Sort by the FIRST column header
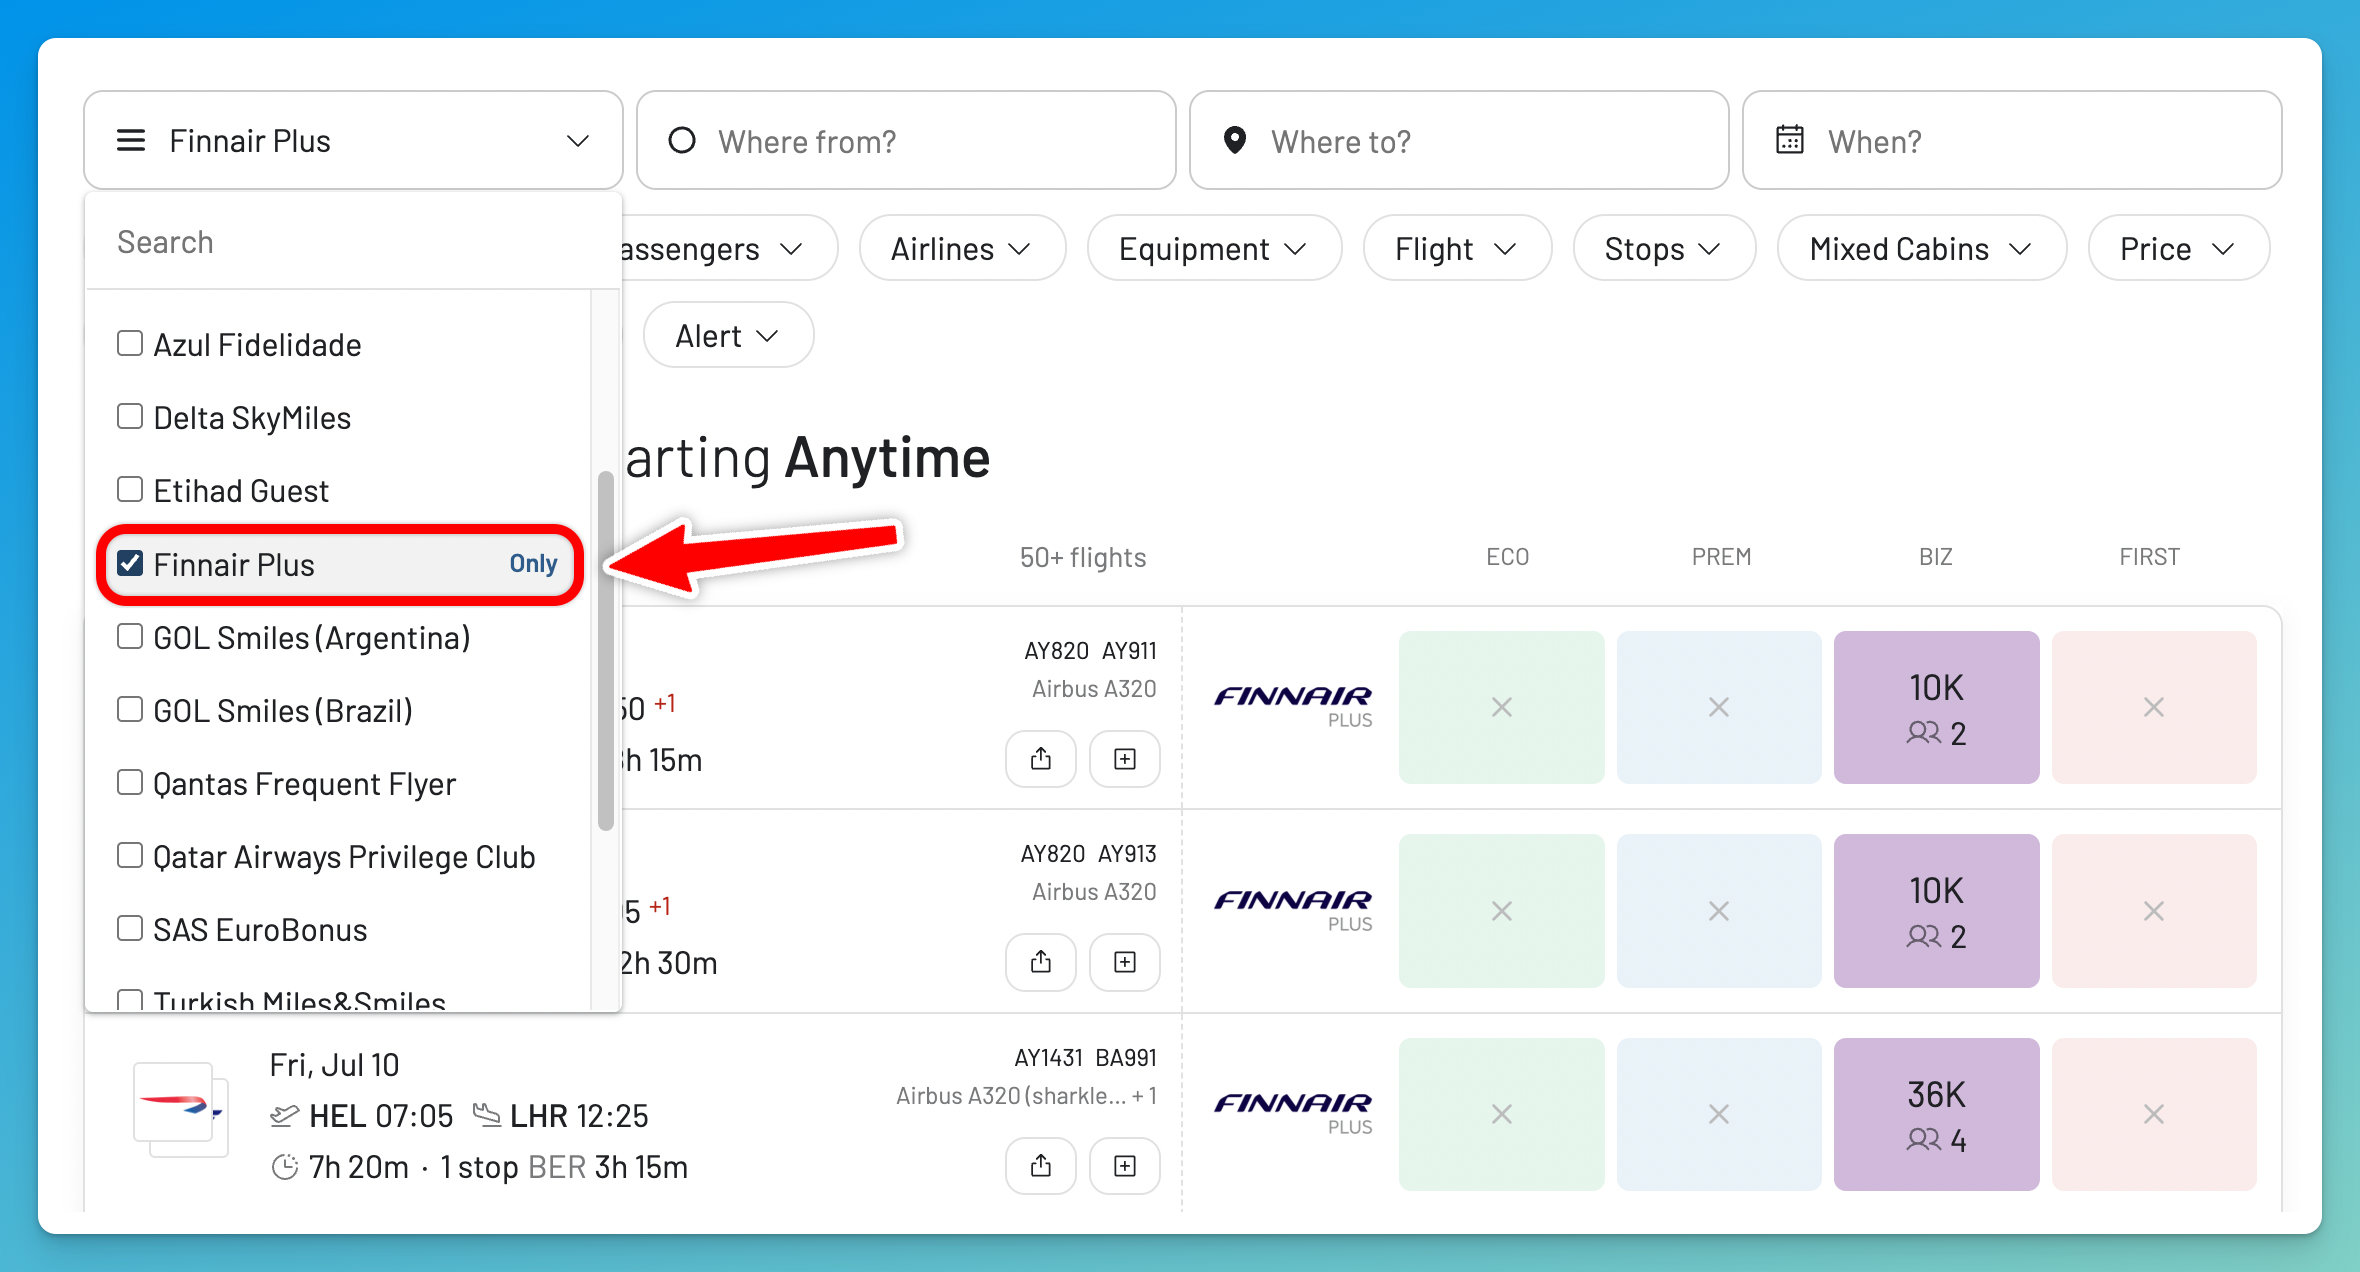The image size is (2360, 1272). [x=2149, y=557]
